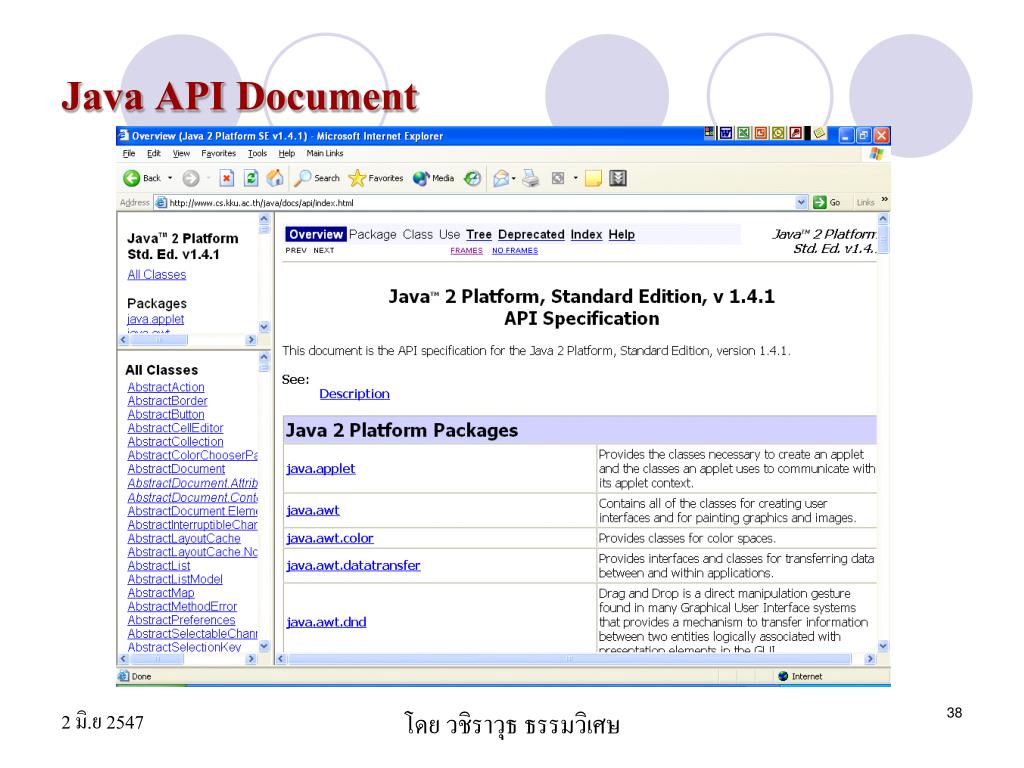Open the View menu
The width and height of the screenshot is (1024, 768).
point(181,153)
